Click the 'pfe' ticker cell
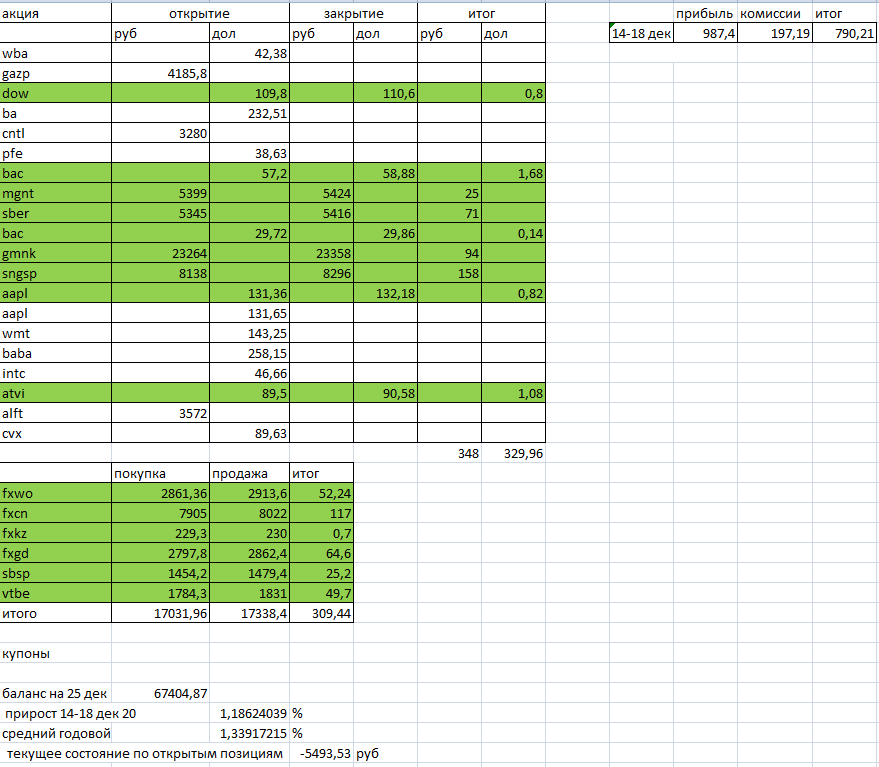The height and width of the screenshot is (767, 879). pos(55,153)
